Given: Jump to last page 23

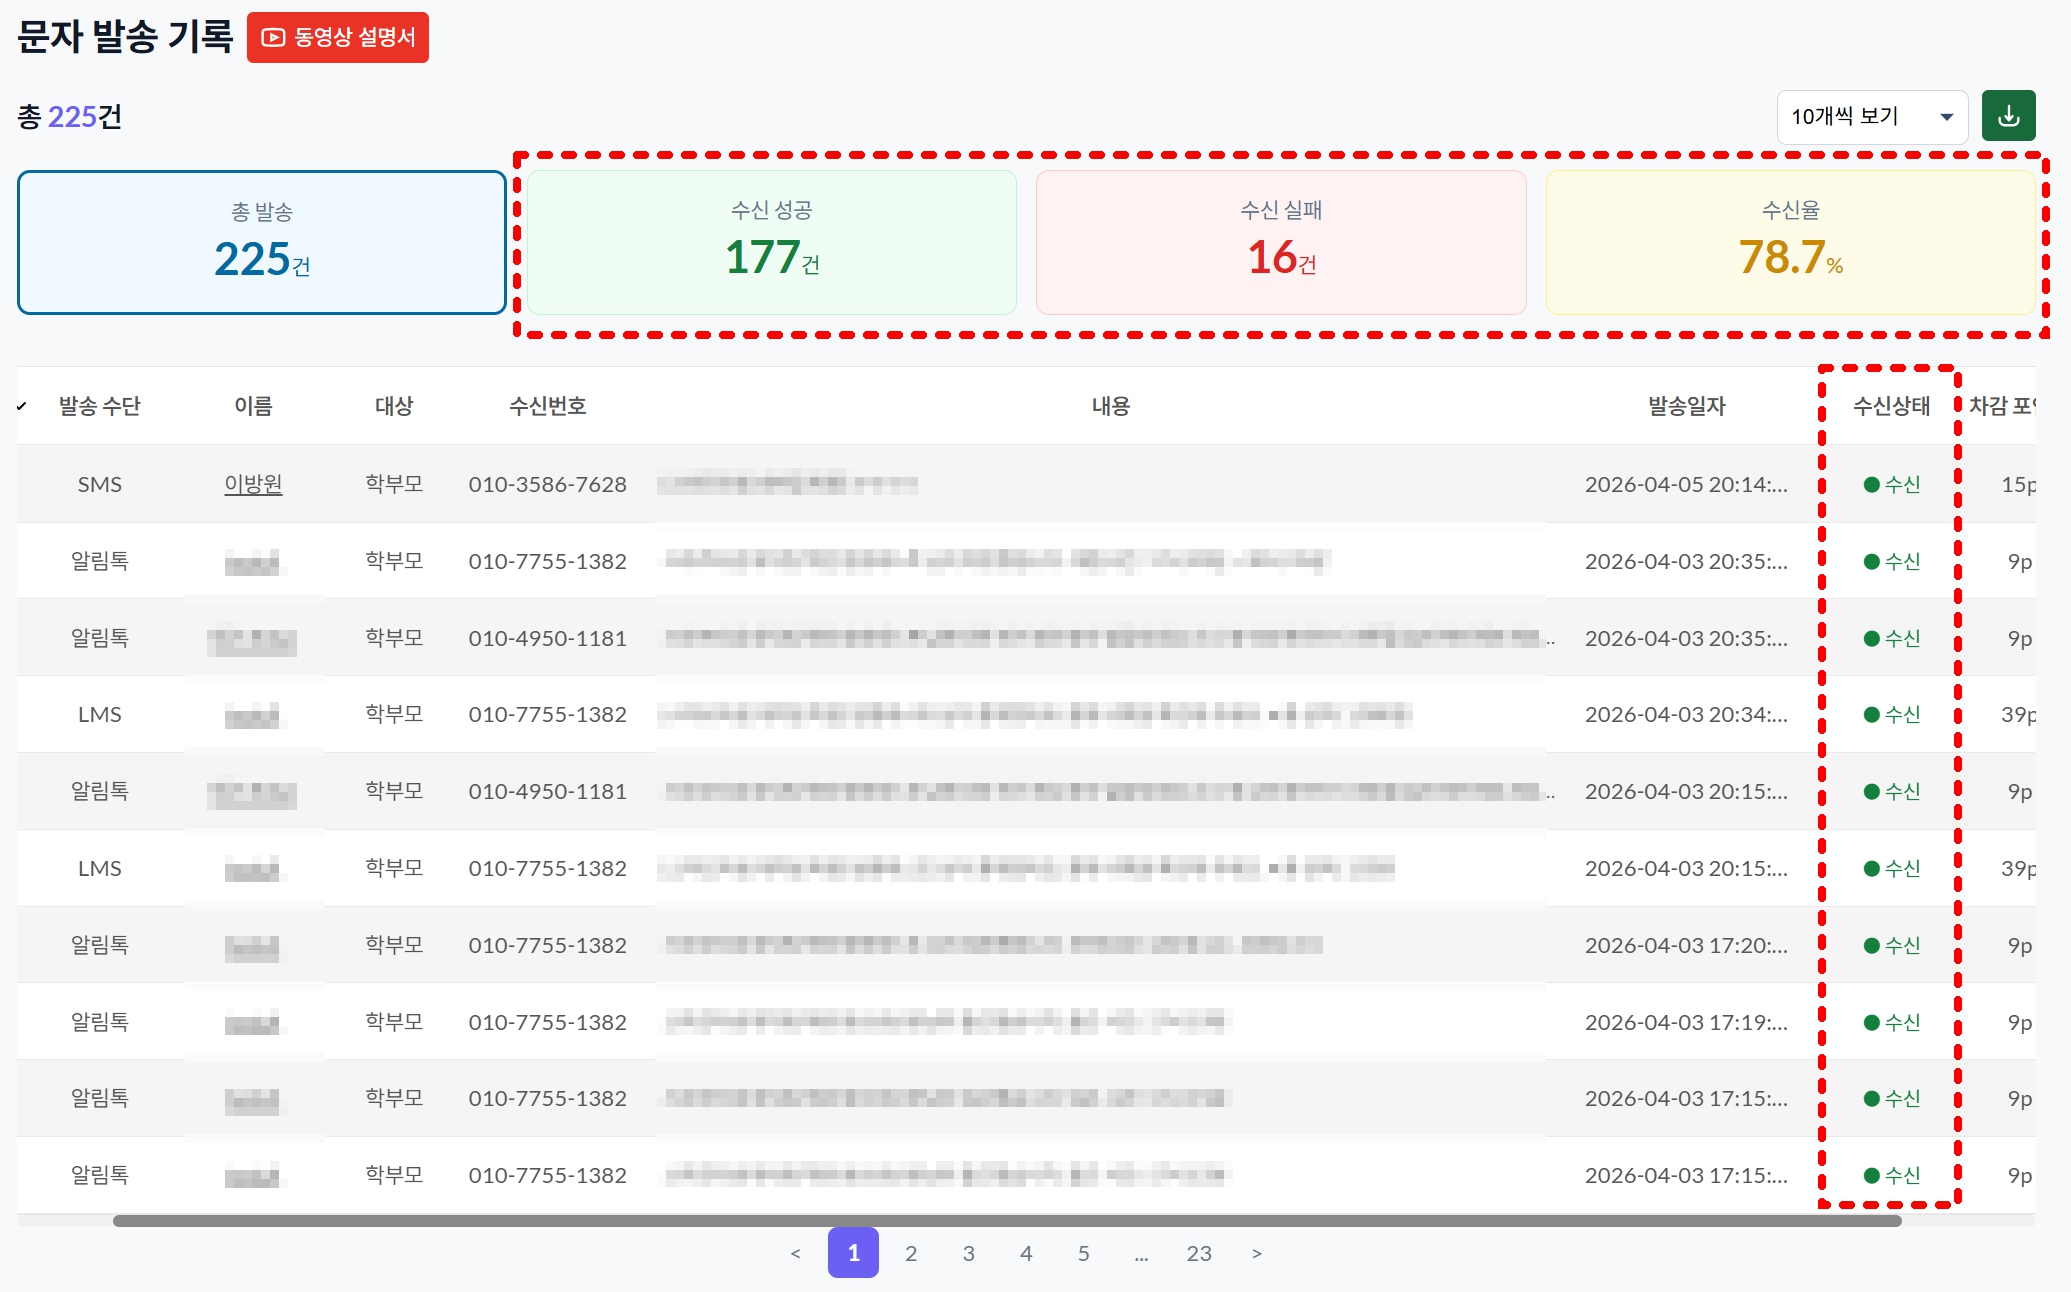Looking at the screenshot, I should [1199, 1253].
